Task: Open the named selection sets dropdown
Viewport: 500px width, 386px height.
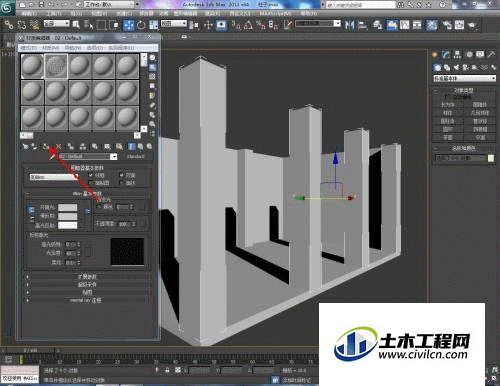Action: (x=318, y=23)
